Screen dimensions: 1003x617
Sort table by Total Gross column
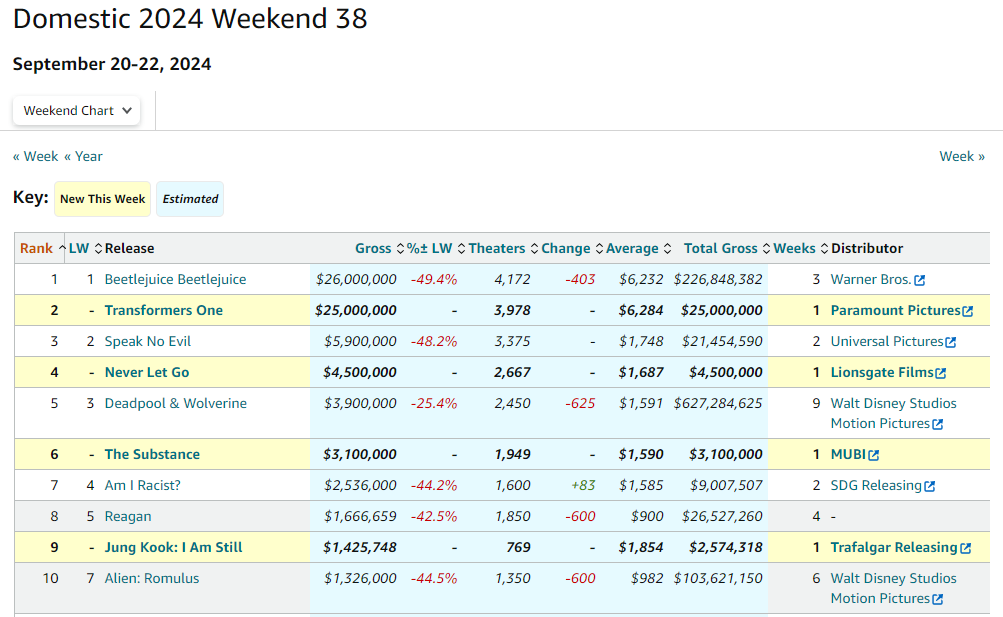tap(727, 248)
